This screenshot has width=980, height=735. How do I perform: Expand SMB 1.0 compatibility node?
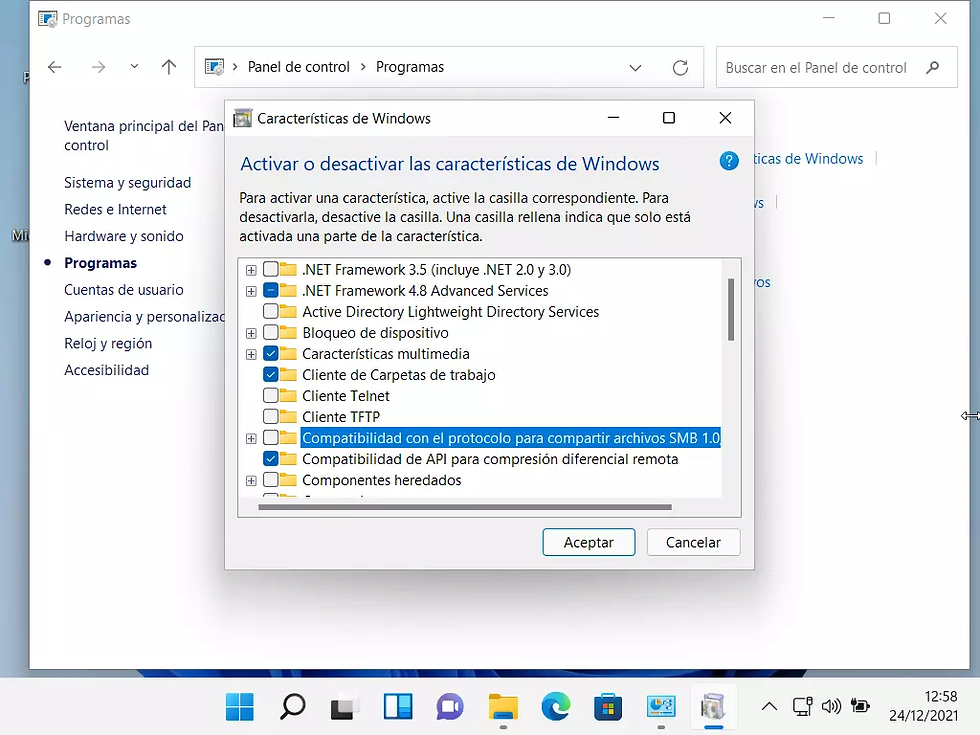coord(251,438)
